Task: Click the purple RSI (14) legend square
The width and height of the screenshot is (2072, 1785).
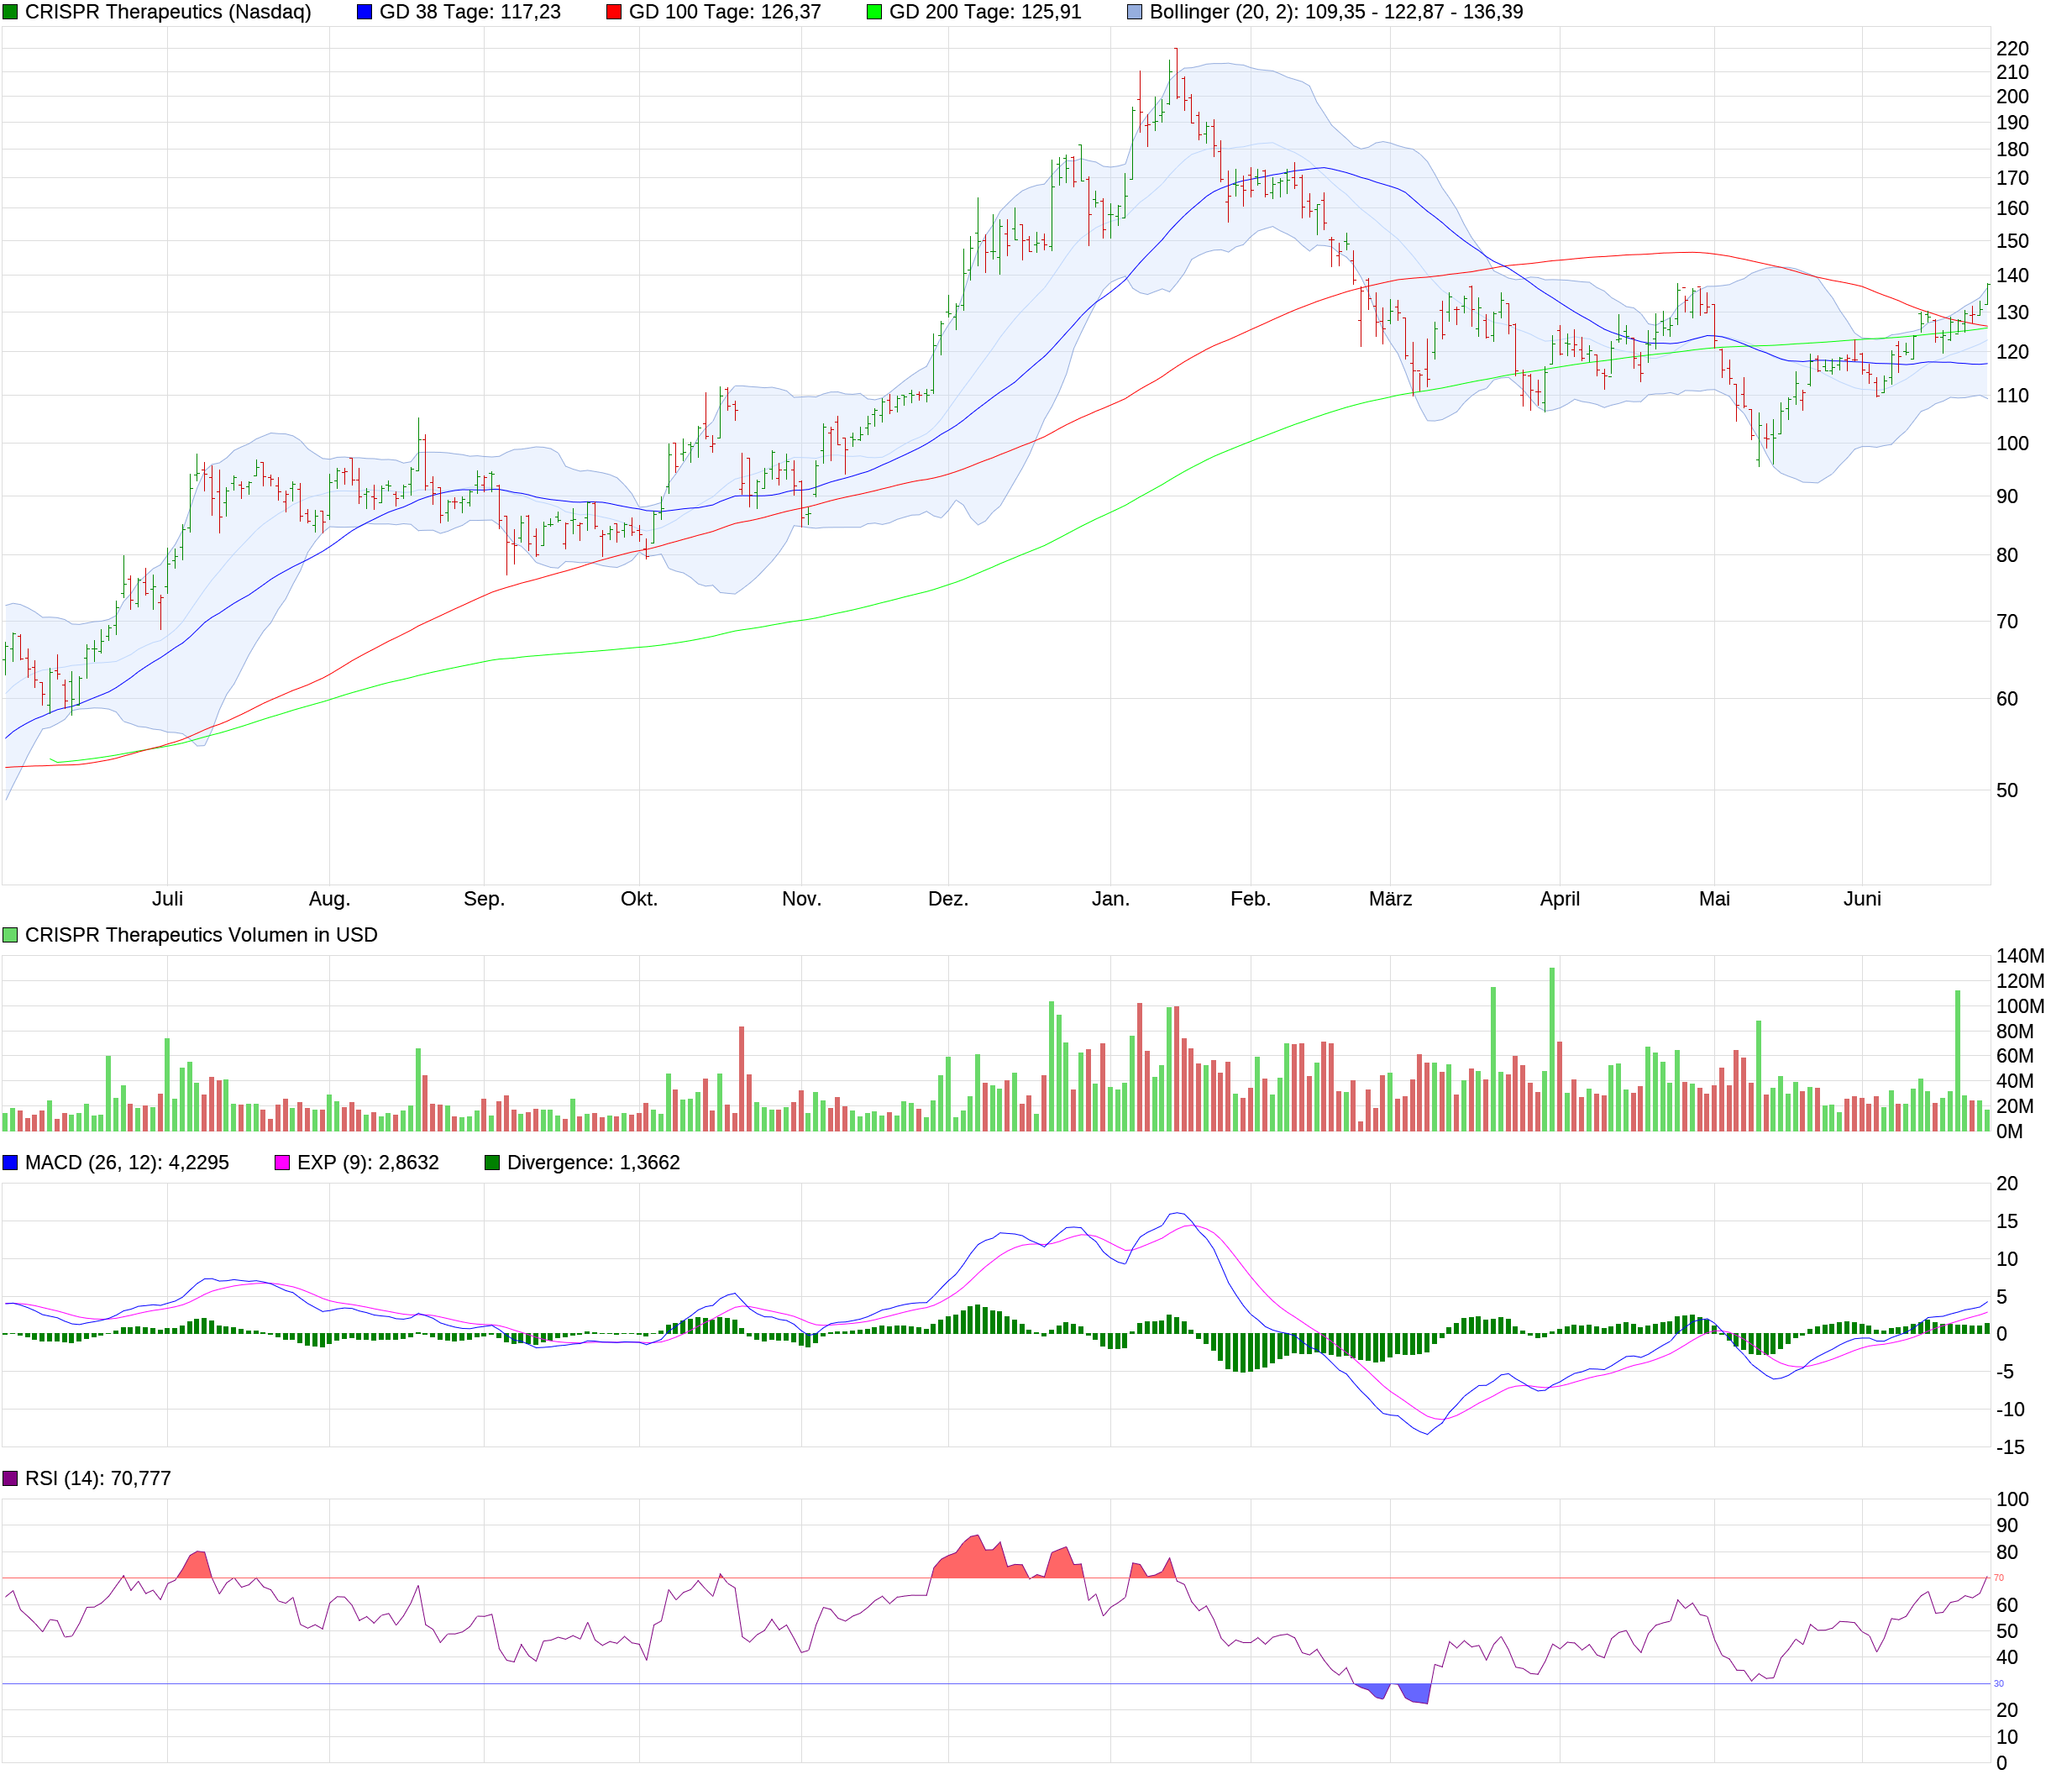Action: click(x=11, y=1480)
